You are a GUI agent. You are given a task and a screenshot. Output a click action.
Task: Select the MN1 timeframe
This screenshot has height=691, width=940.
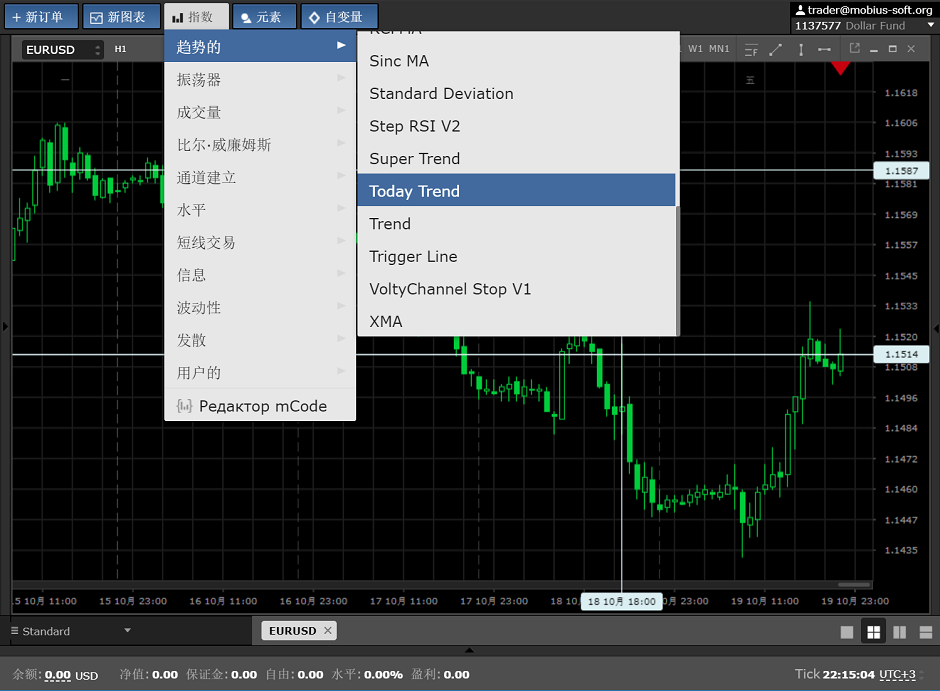719,49
